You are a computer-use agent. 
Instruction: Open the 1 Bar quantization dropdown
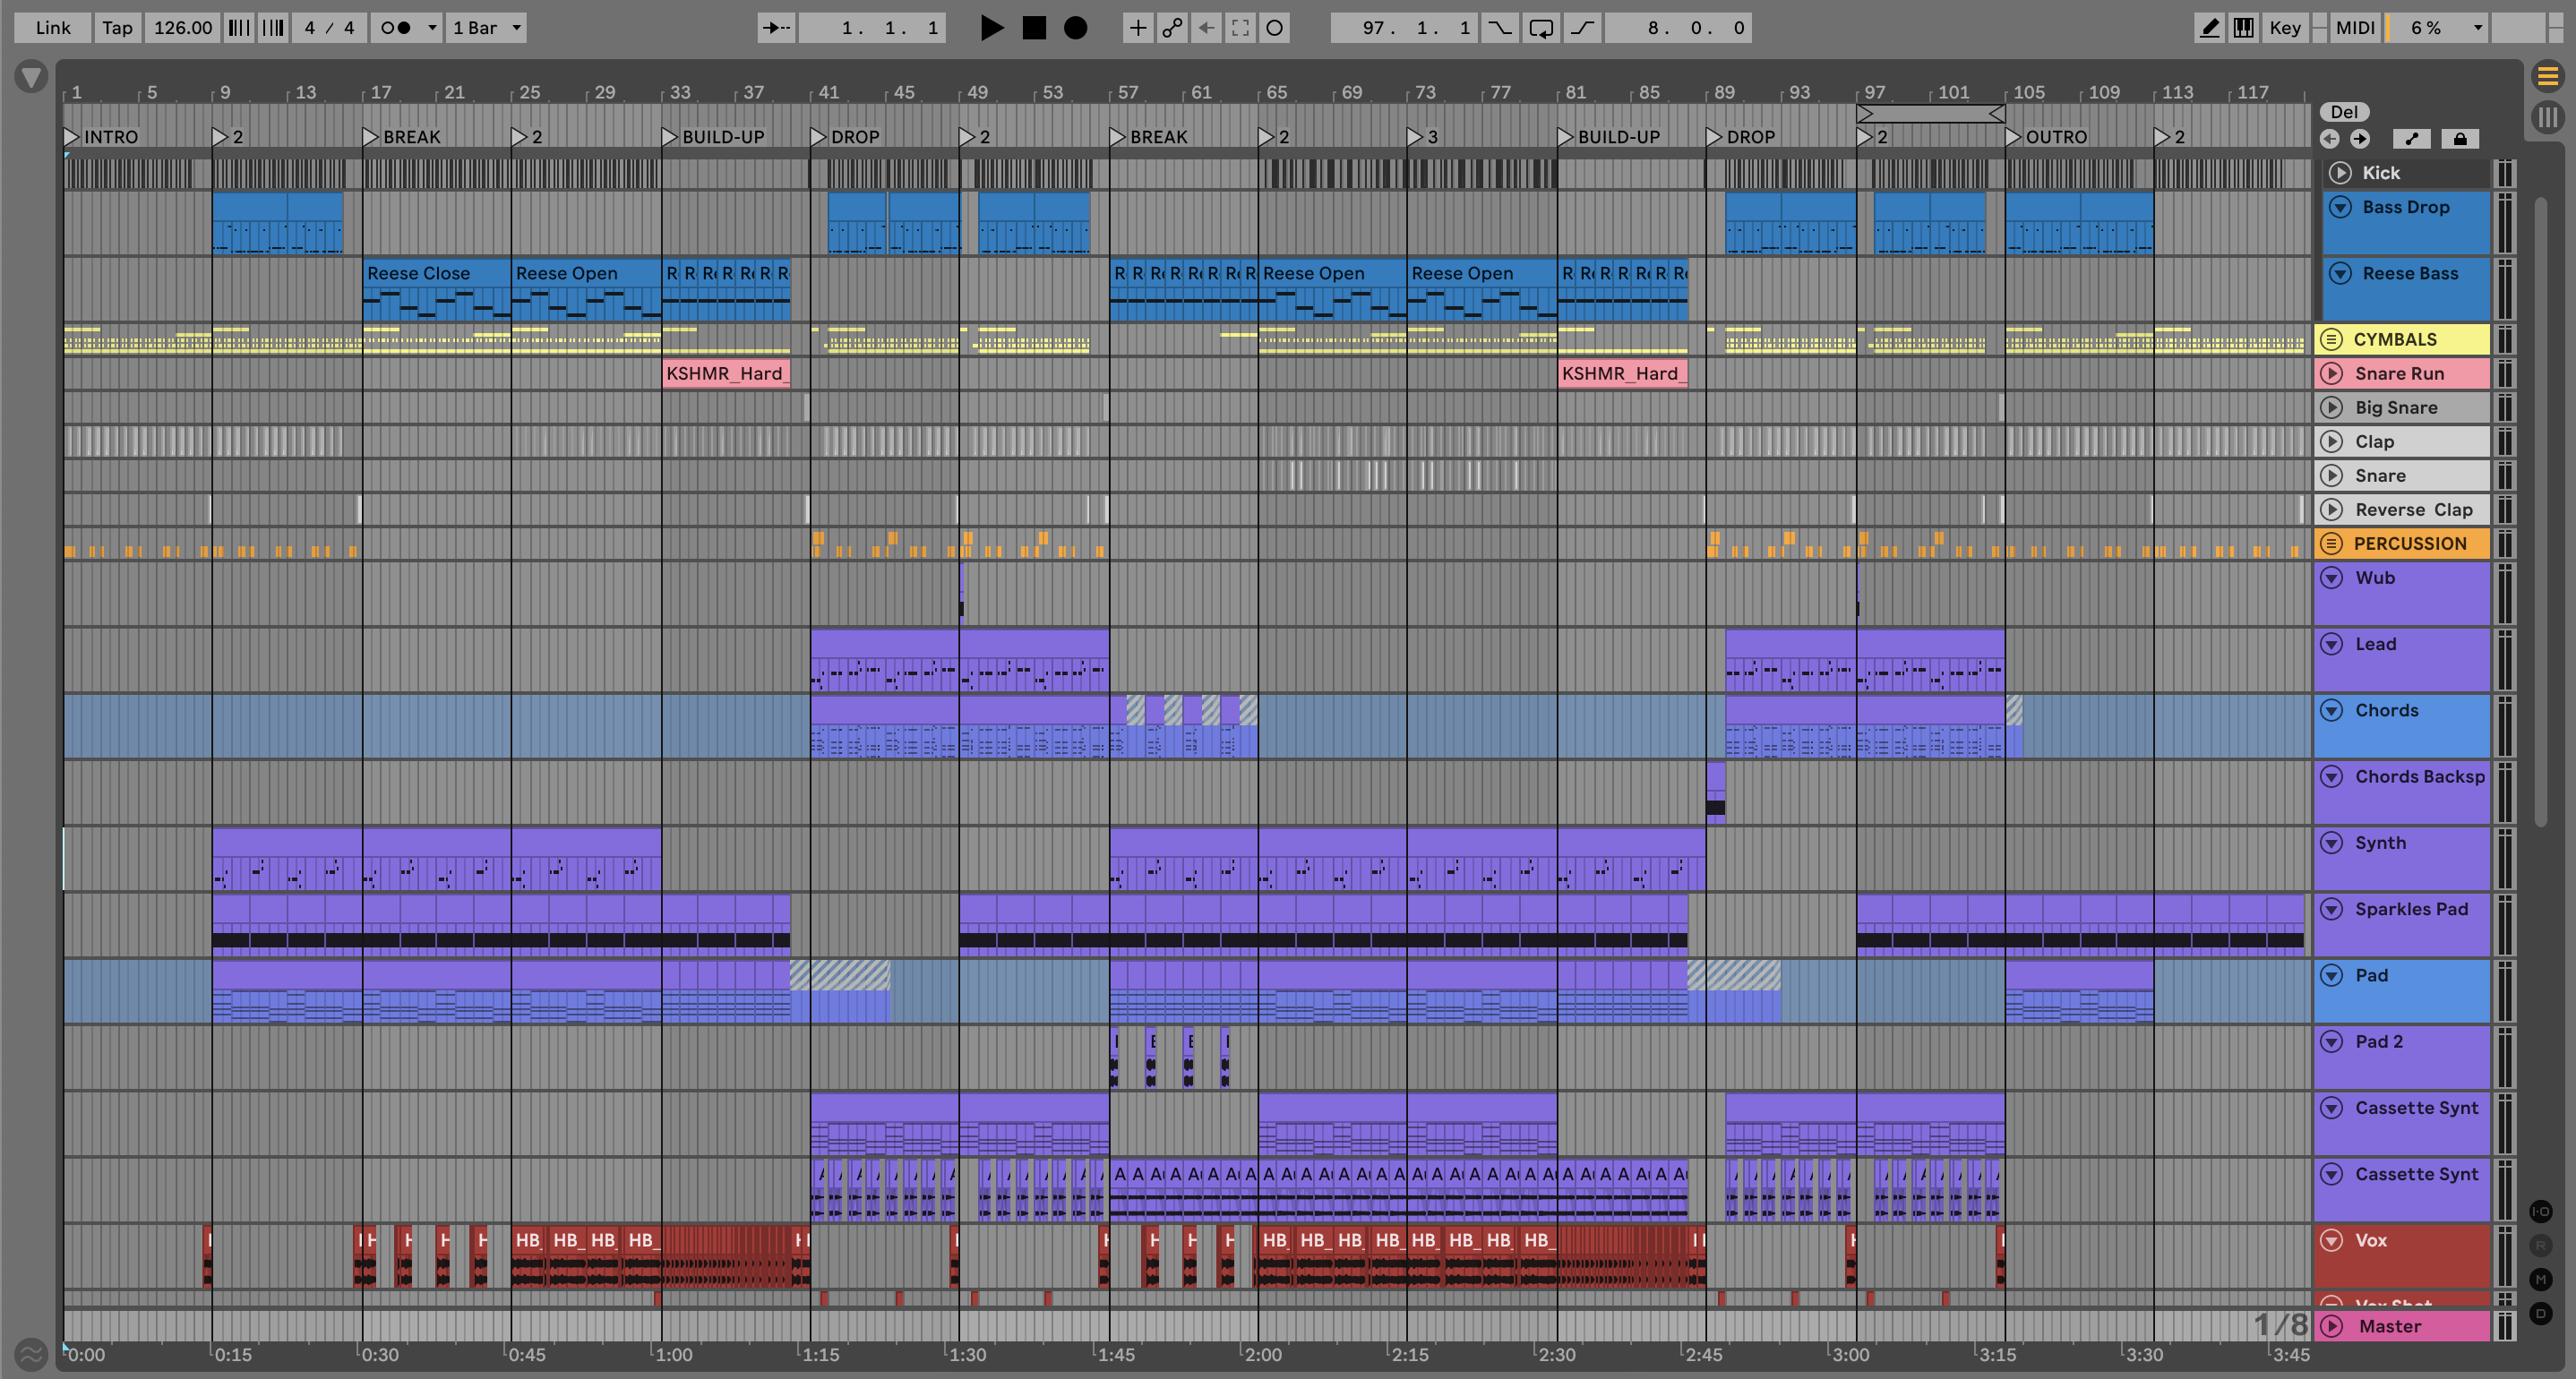[x=487, y=28]
